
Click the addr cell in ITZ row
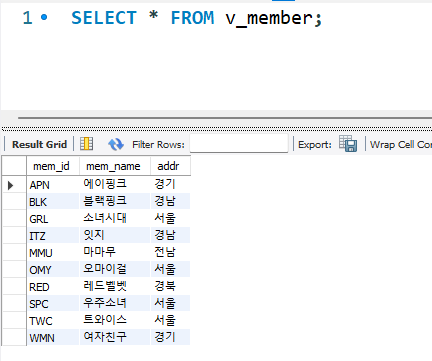170,235
